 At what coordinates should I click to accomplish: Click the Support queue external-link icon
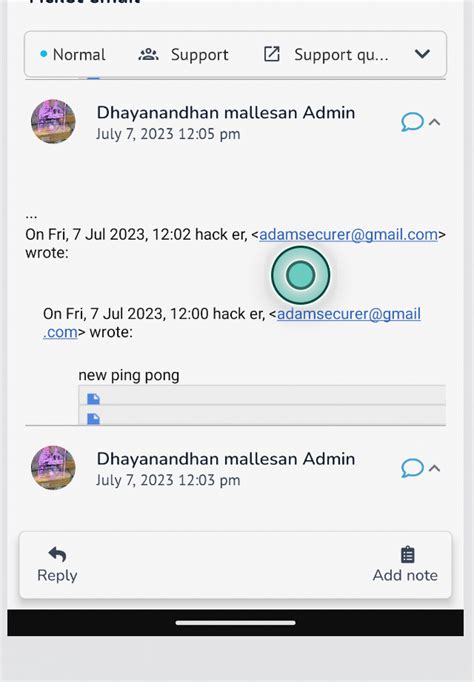click(272, 55)
